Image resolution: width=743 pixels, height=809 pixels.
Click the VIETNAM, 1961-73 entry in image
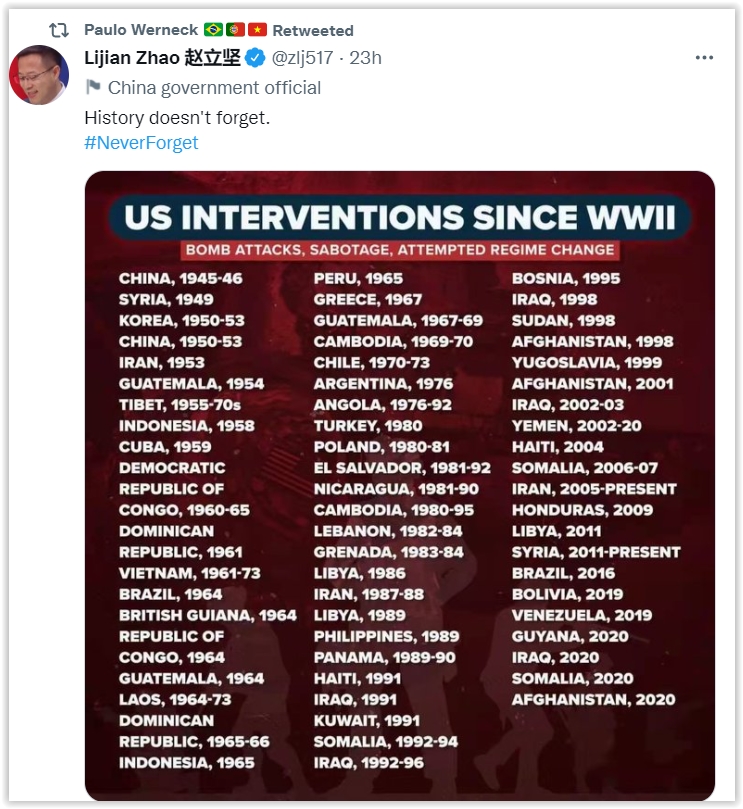tap(189, 573)
